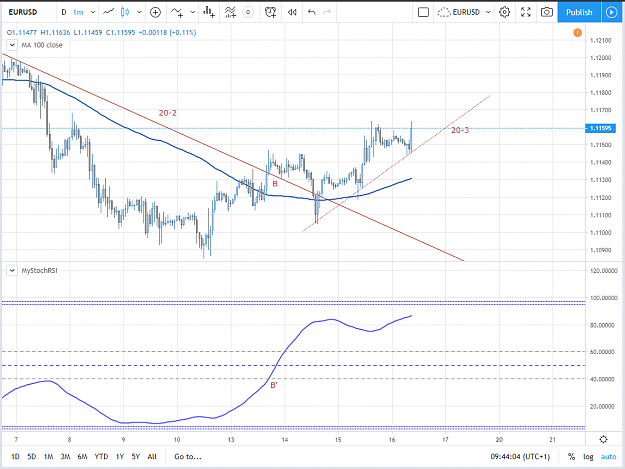The image size is (625, 469).
Task: Open the financials bars-plus icon
Action: [208, 12]
